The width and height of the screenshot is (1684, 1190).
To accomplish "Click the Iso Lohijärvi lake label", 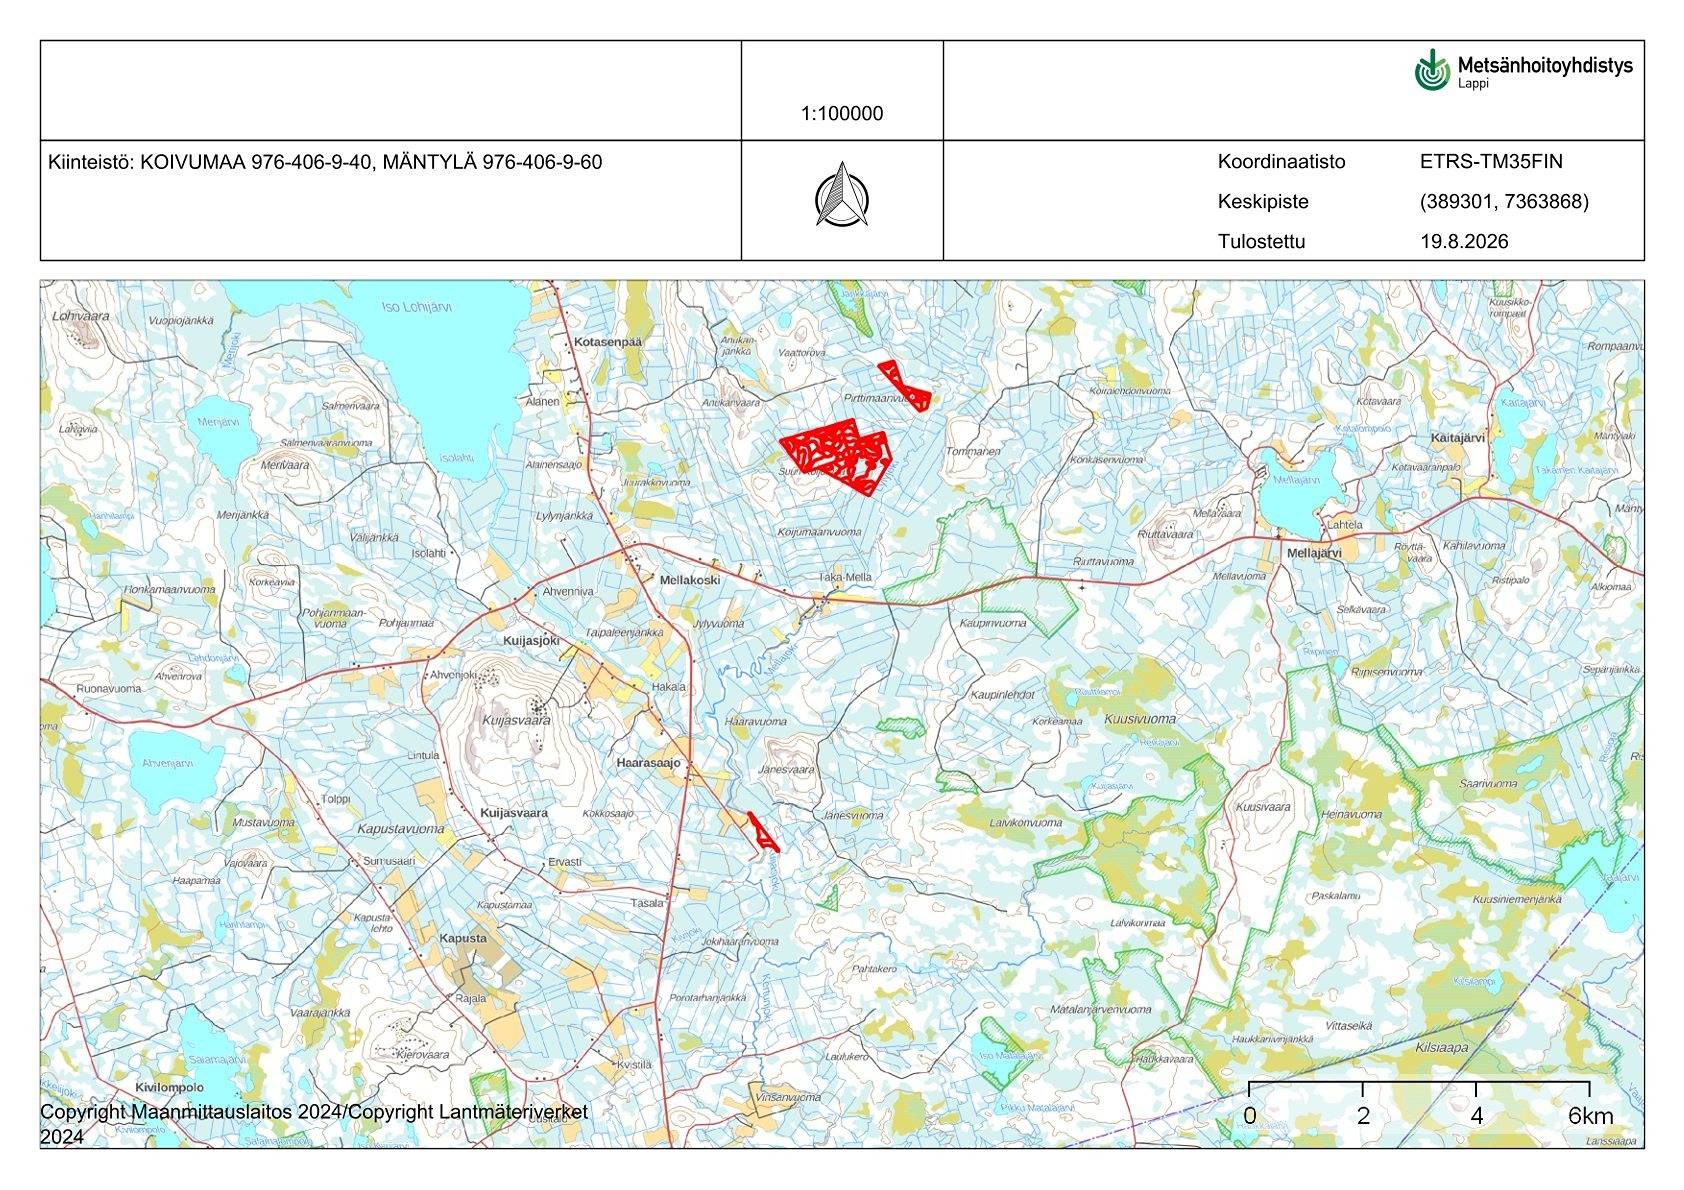I will click(417, 308).
